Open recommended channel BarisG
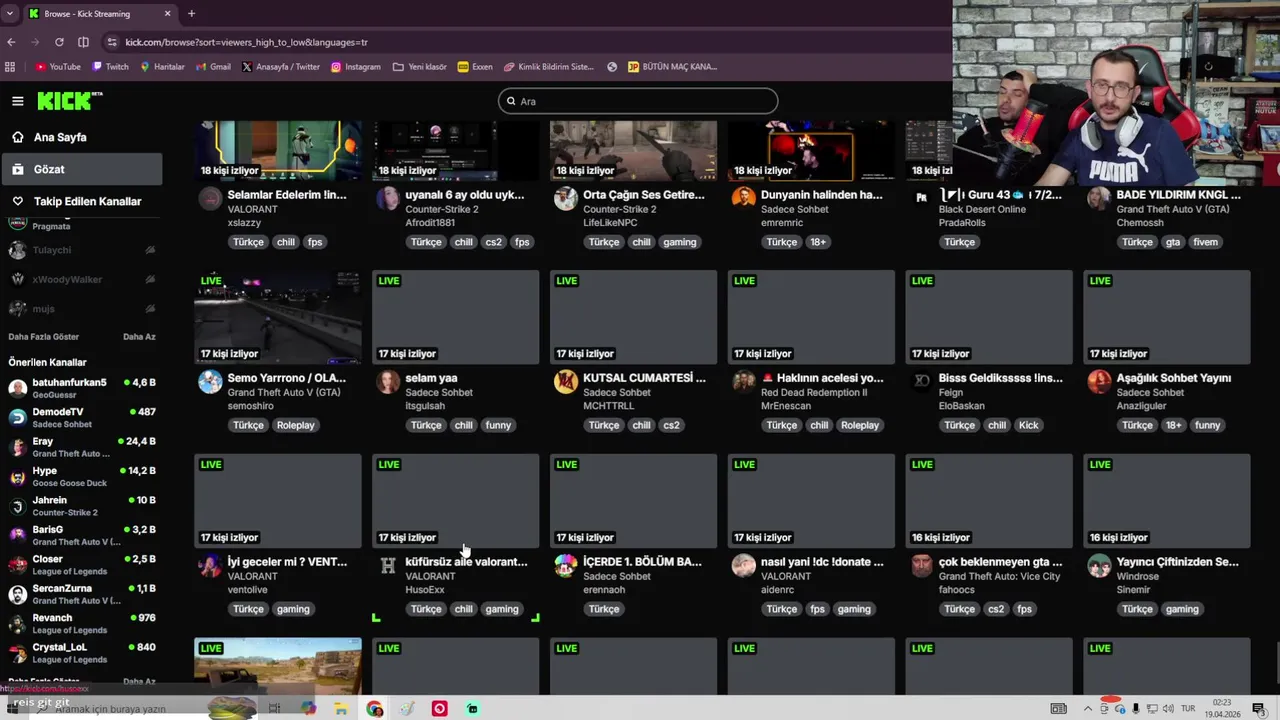This screenshot has height=720, width=1280. click(x=82, y=535)
